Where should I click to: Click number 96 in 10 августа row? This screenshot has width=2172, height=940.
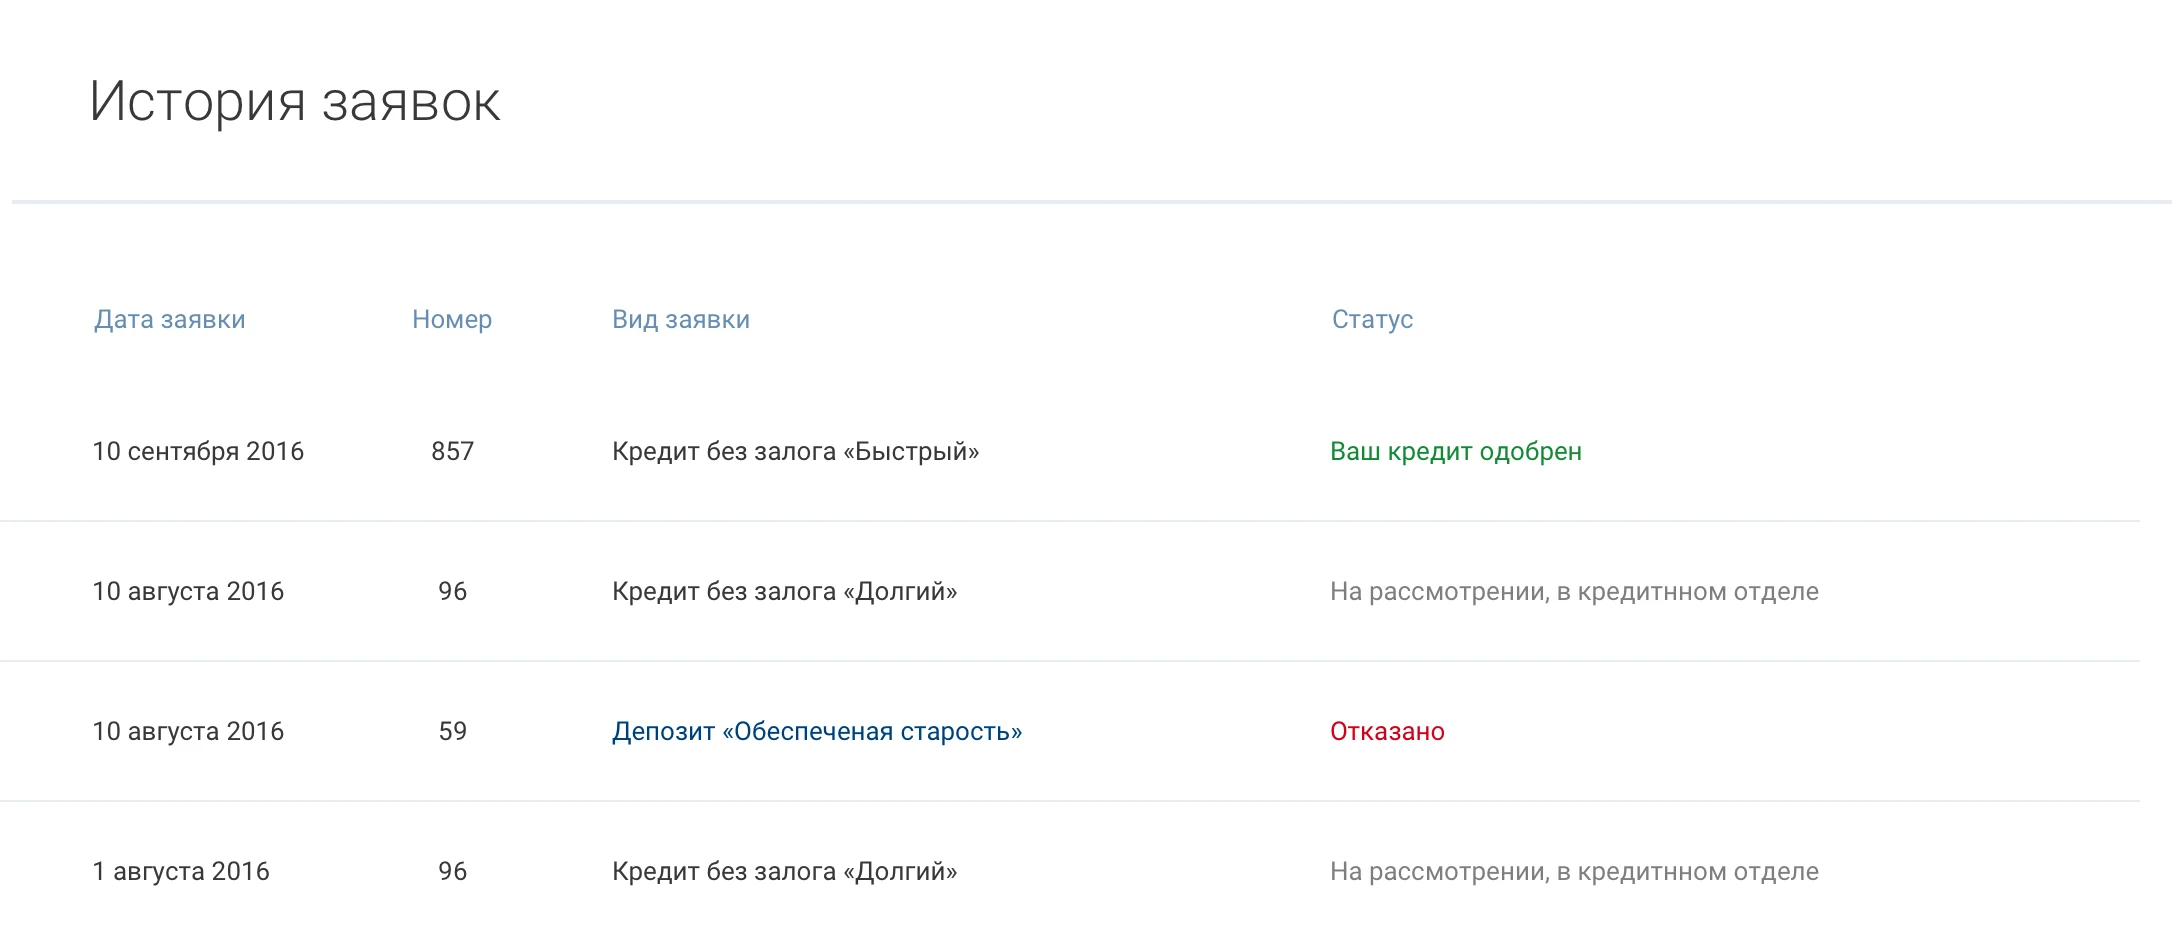pyautogui.click(x=452, y=592)
